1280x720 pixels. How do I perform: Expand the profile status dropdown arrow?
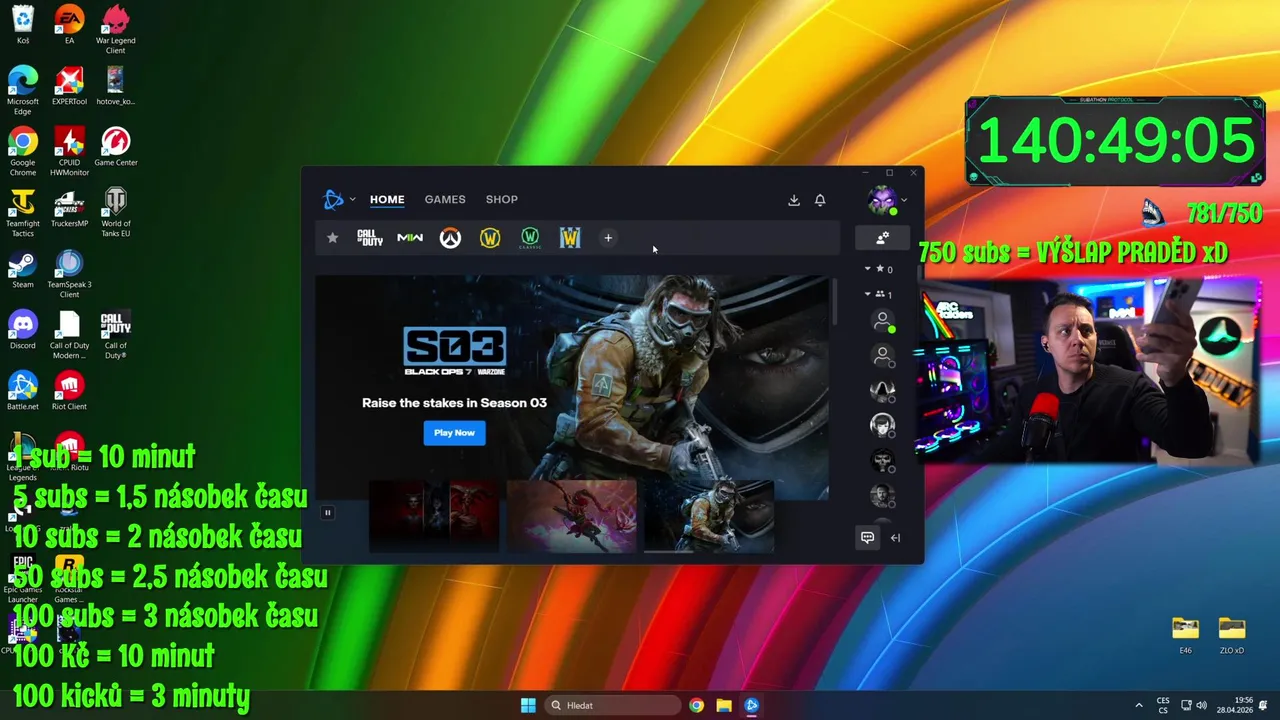click(904, 200)
